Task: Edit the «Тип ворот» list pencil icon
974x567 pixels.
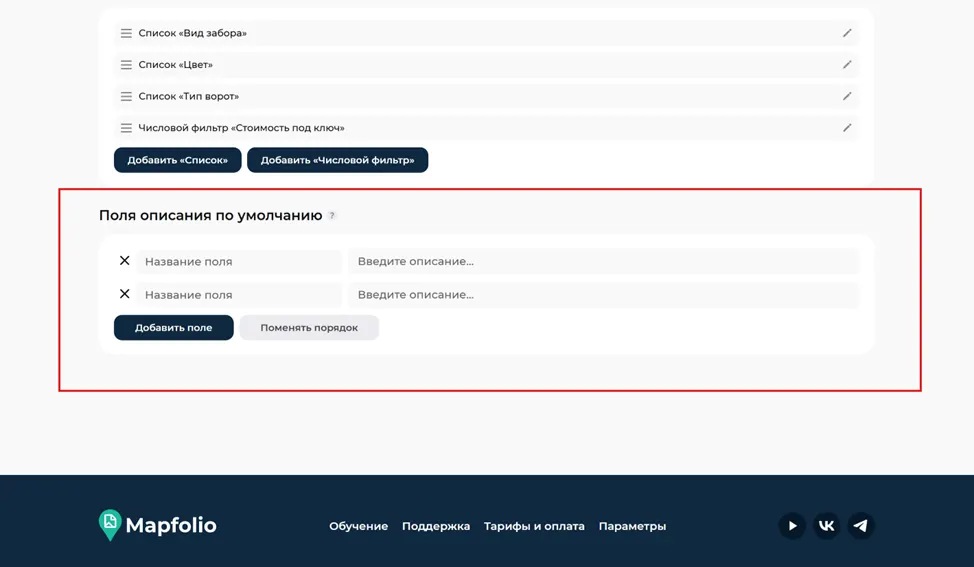Action: [x=847, y=96]
